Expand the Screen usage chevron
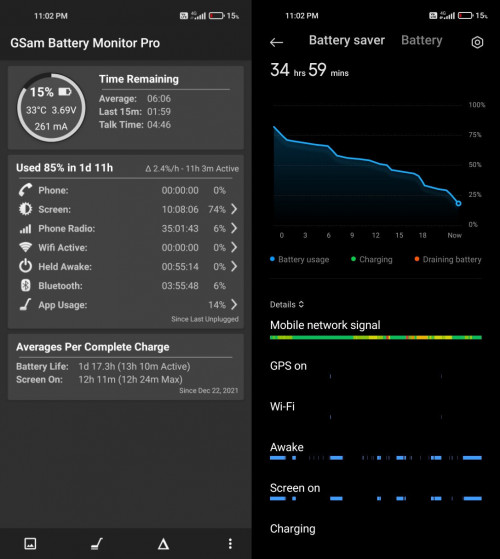Screen dimensions: 500x559 pos(234,209)
